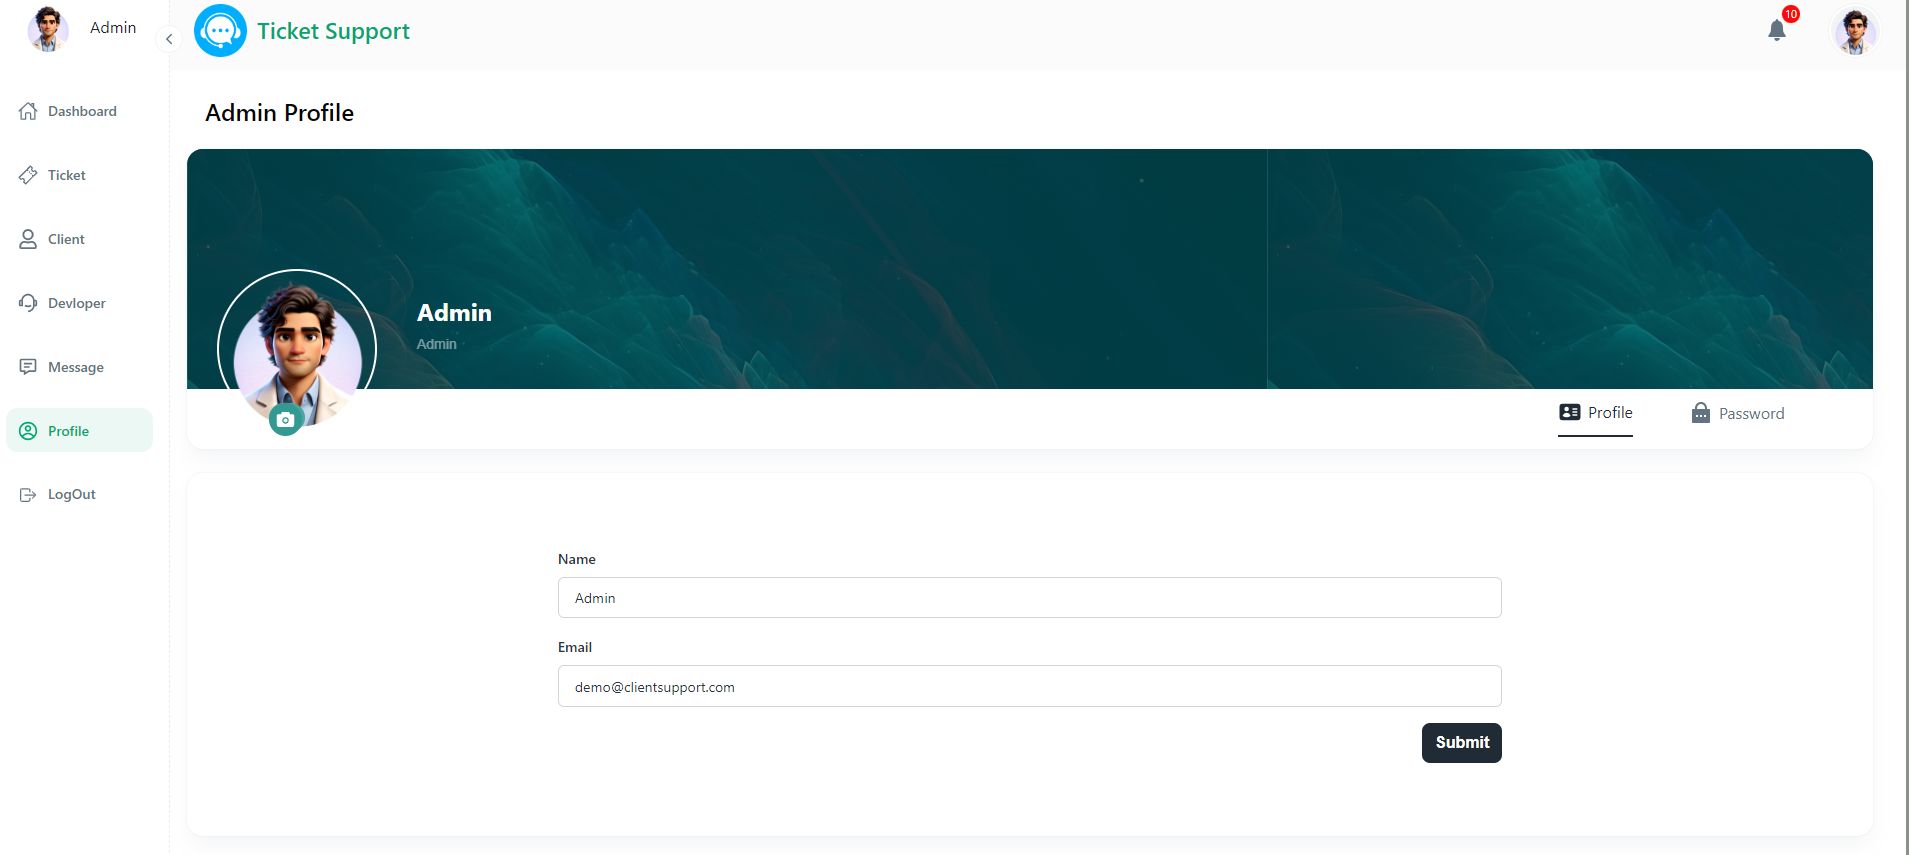Click into the Name input field
Image resolution: width=1909 pixels, height=855 pixels.
tap(1030, 598)
